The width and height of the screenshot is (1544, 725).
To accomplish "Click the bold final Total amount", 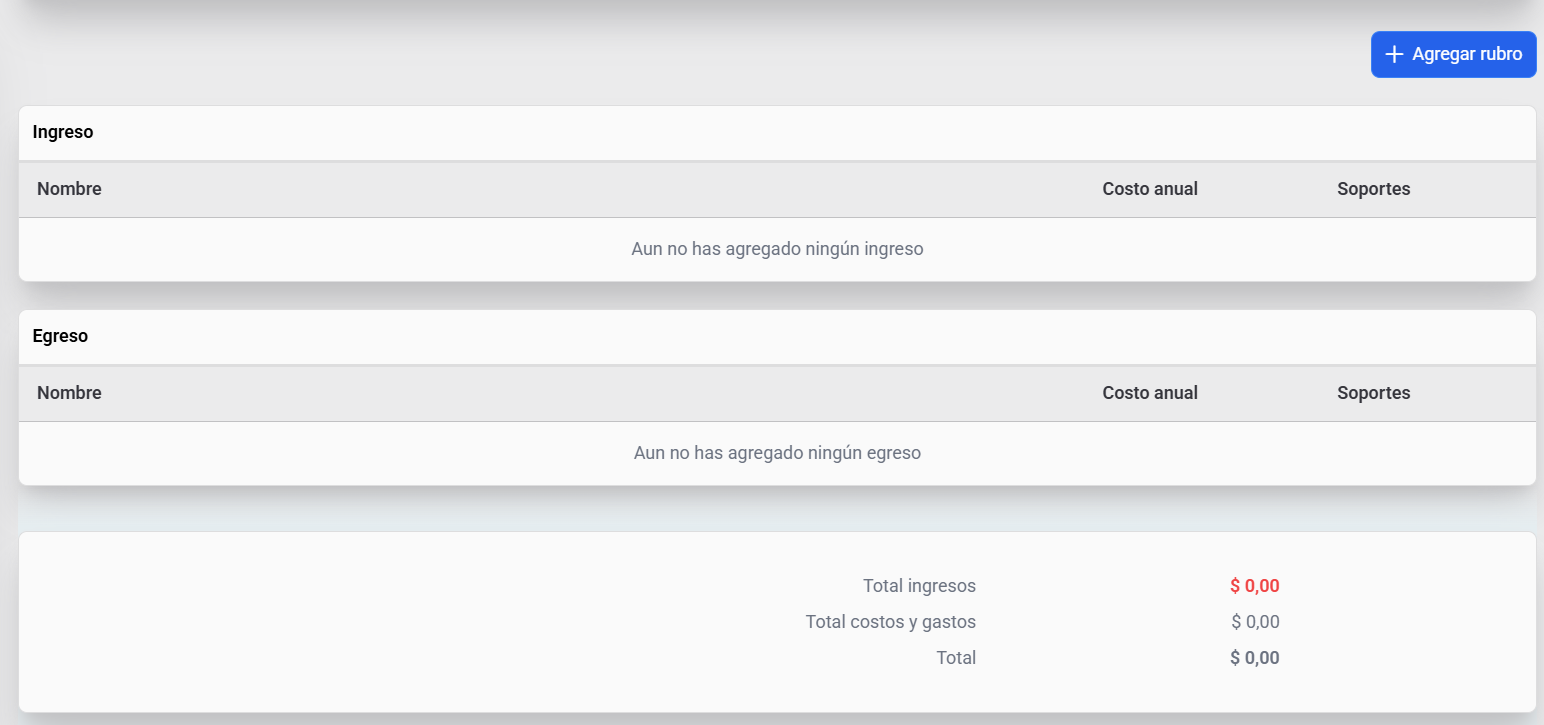I will pyautogui.click(x=1254, y=658).
